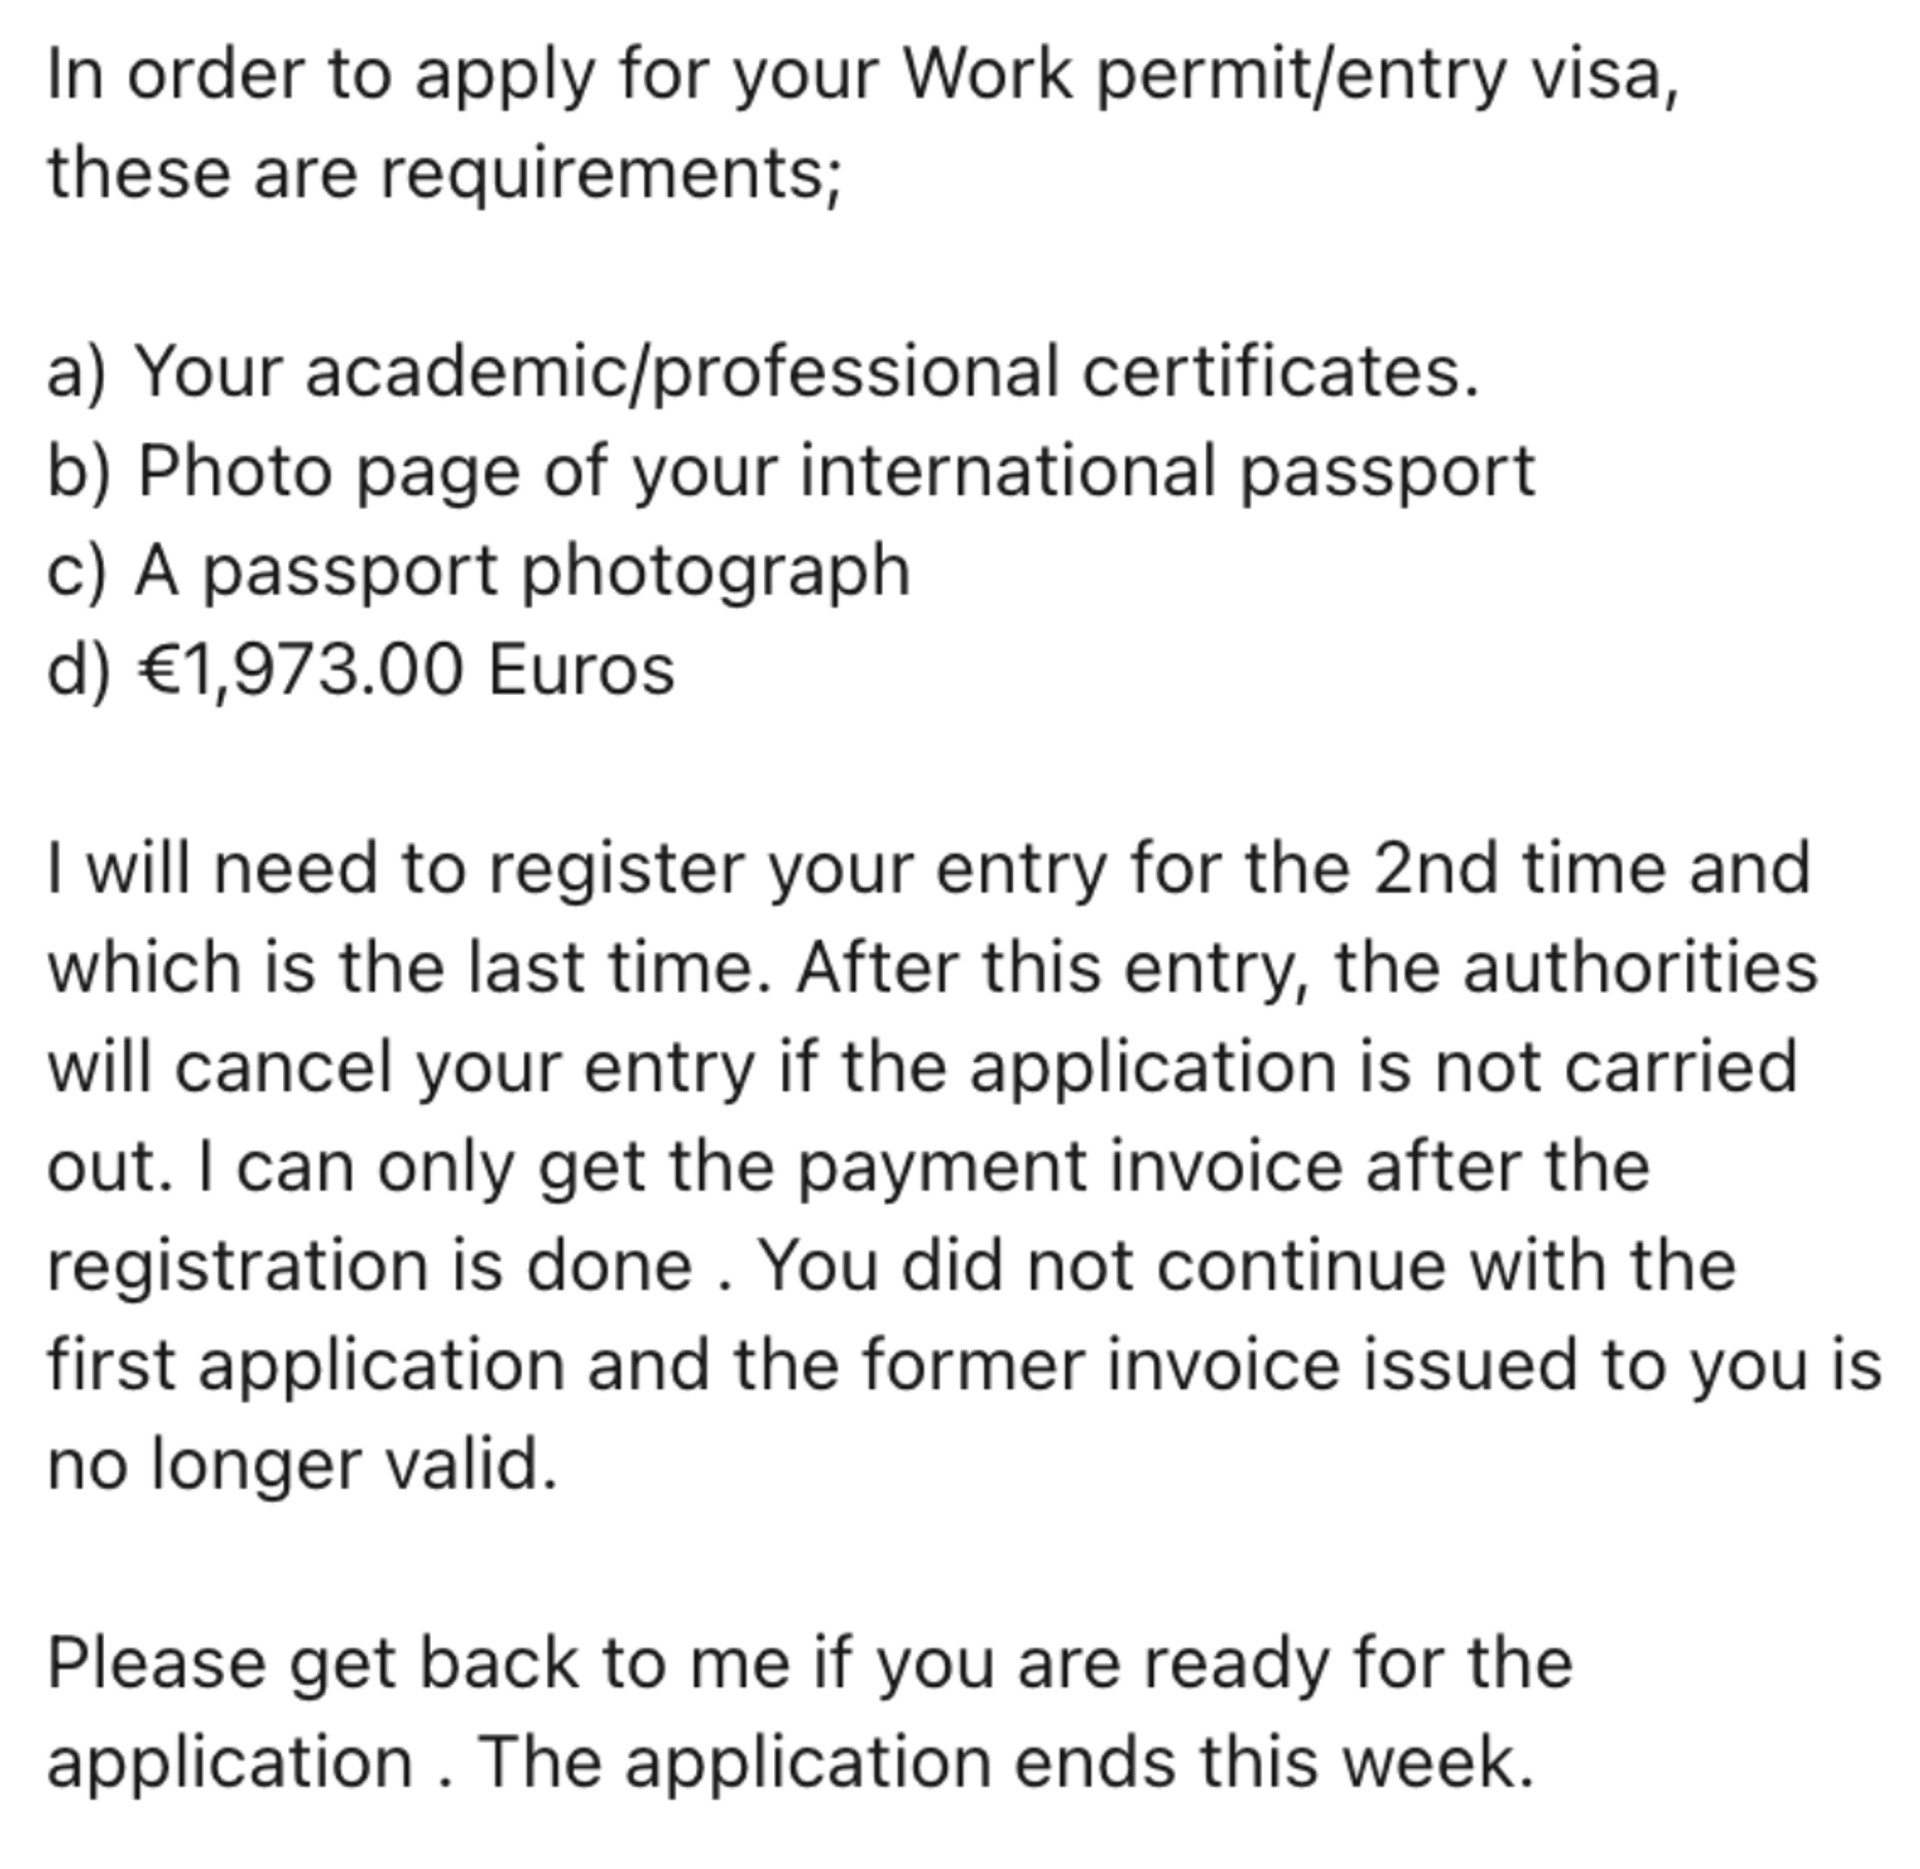Click the word 'Euros' after the amount
Viewport: 1920px width, 1869px height.
[581, 670]
